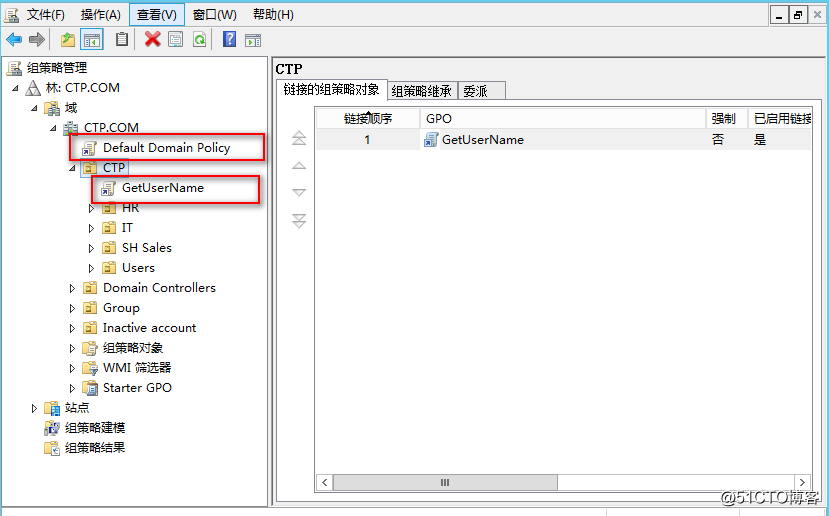Screen dimensions: 829x516
Task: Select the Domain Controllers node
Action: (159, 288)
